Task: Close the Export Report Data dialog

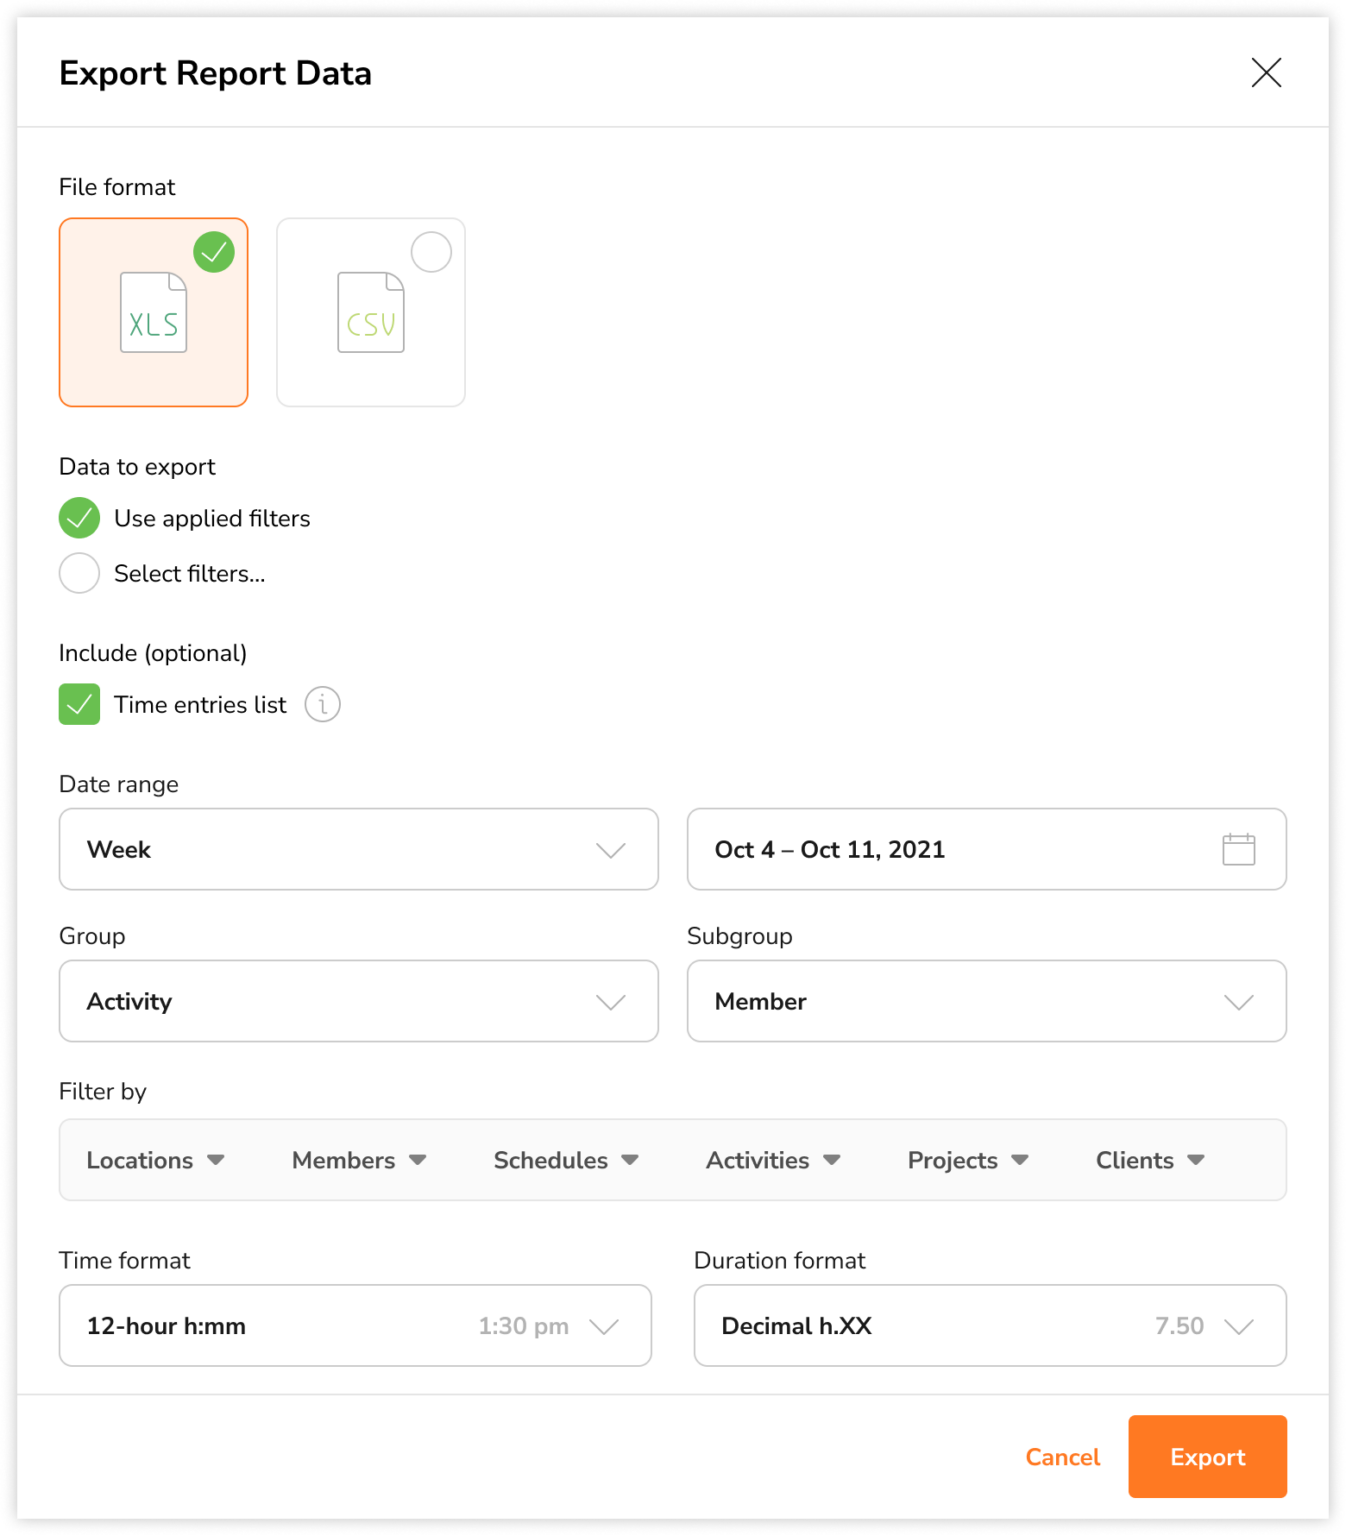Action: coord(1266,73)
